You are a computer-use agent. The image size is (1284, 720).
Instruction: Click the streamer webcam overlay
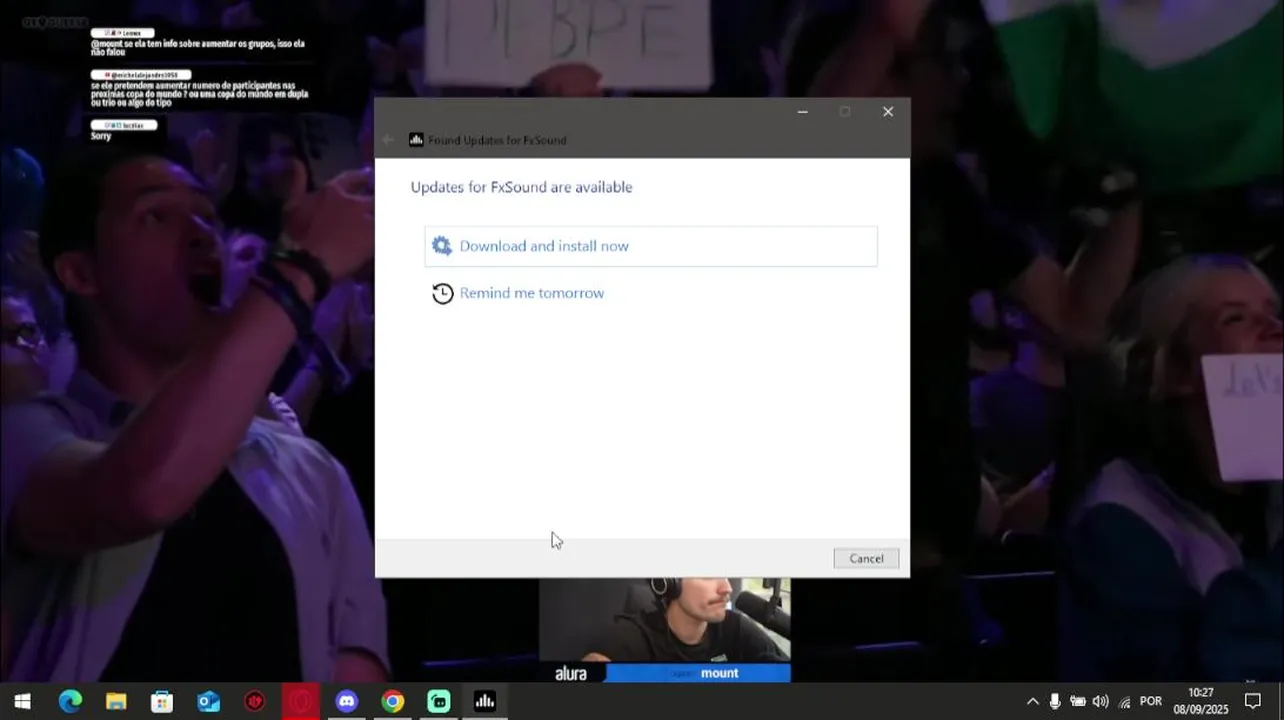click(665, 620)
